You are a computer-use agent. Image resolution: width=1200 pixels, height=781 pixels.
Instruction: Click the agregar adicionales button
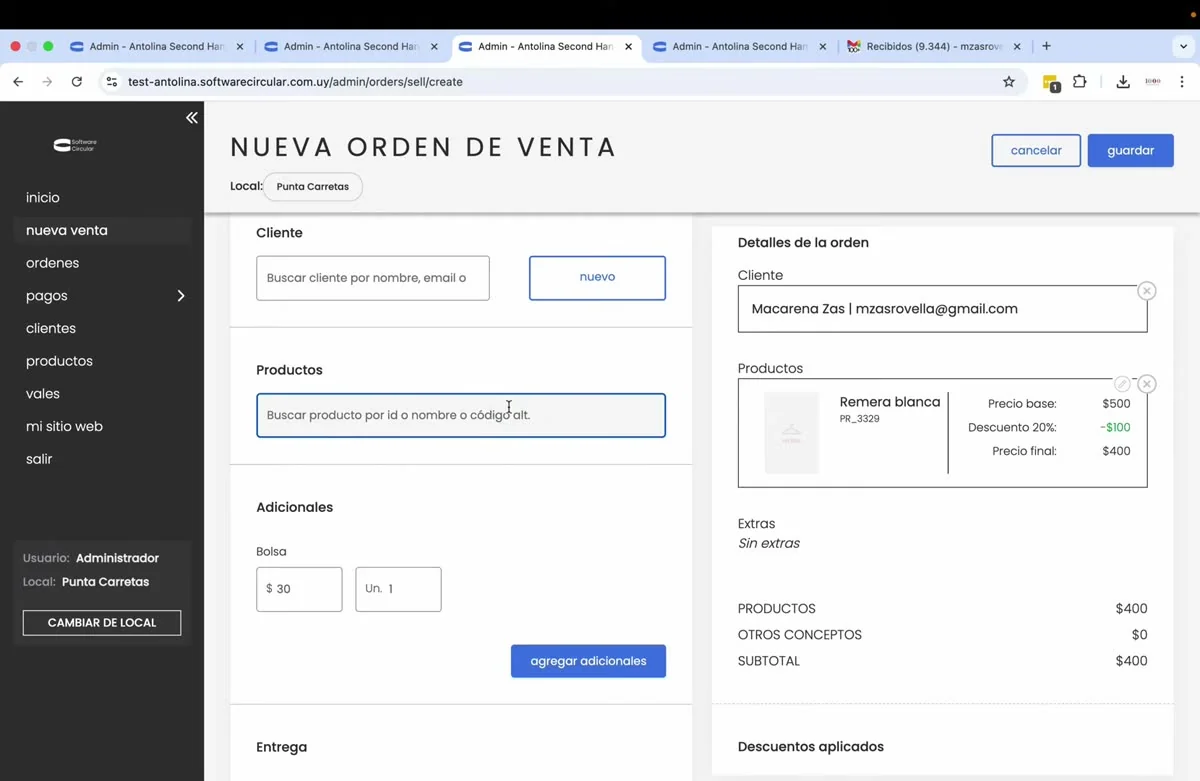pos(588,661)
